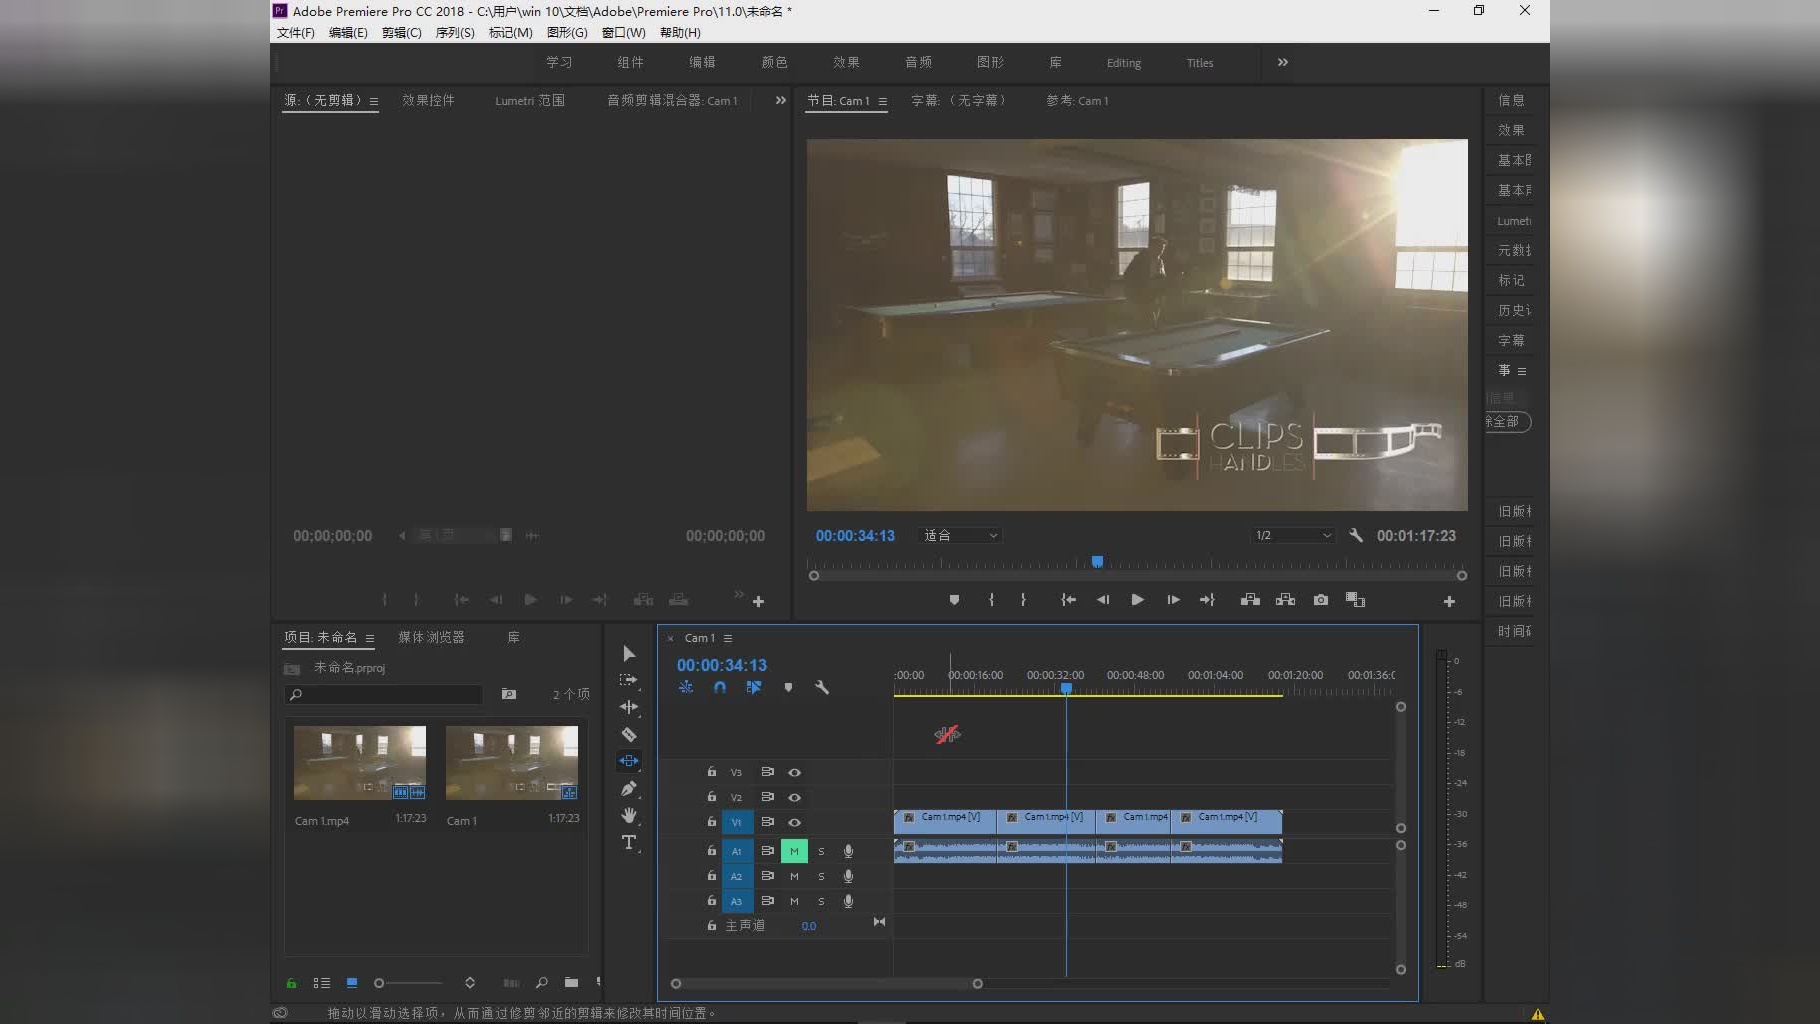Go to In point in program monitor
Image resolution: width=1820 pixels, height=1024 pixels.
tap(1068, 600)
